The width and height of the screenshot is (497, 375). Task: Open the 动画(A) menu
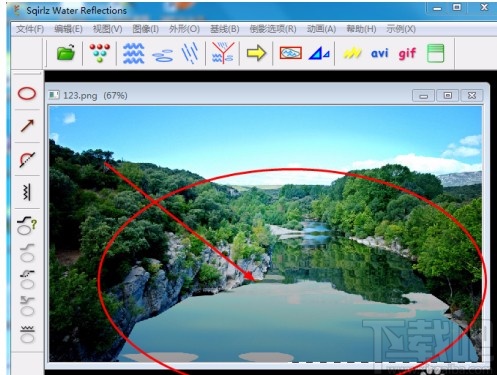[321, 29]
